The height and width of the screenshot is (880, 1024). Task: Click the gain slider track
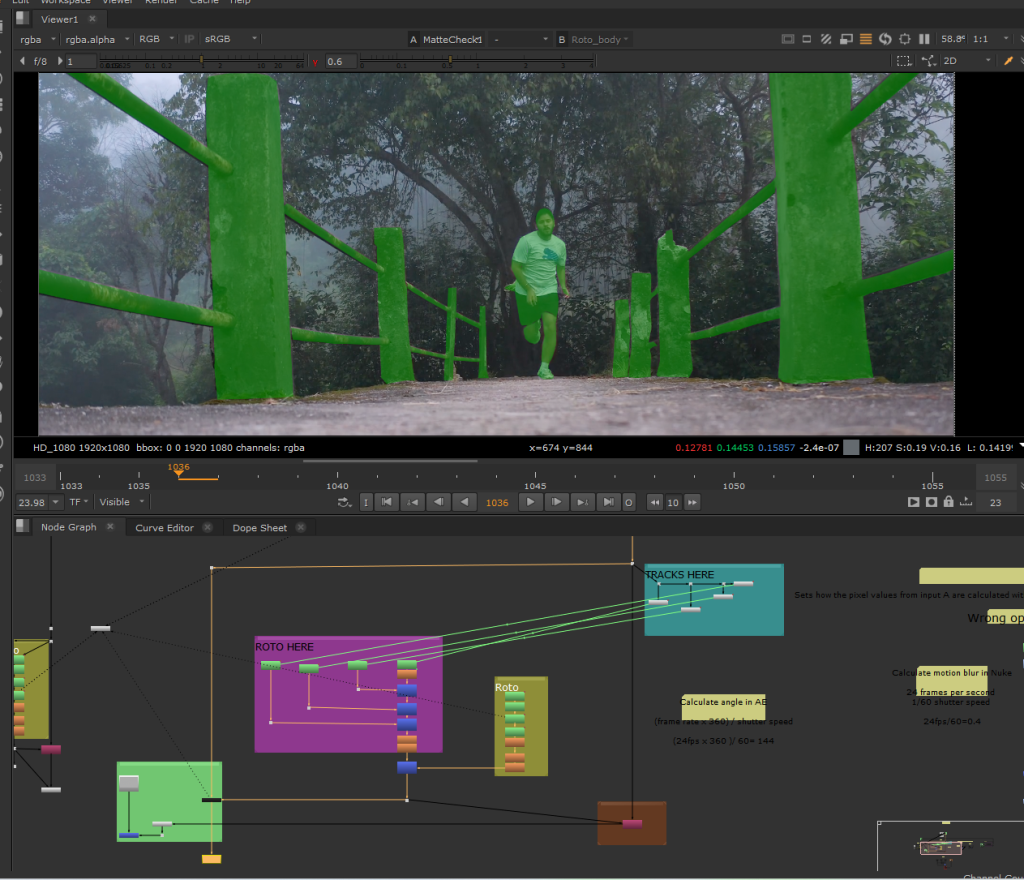pyautogui.click(x=202, y=60)
